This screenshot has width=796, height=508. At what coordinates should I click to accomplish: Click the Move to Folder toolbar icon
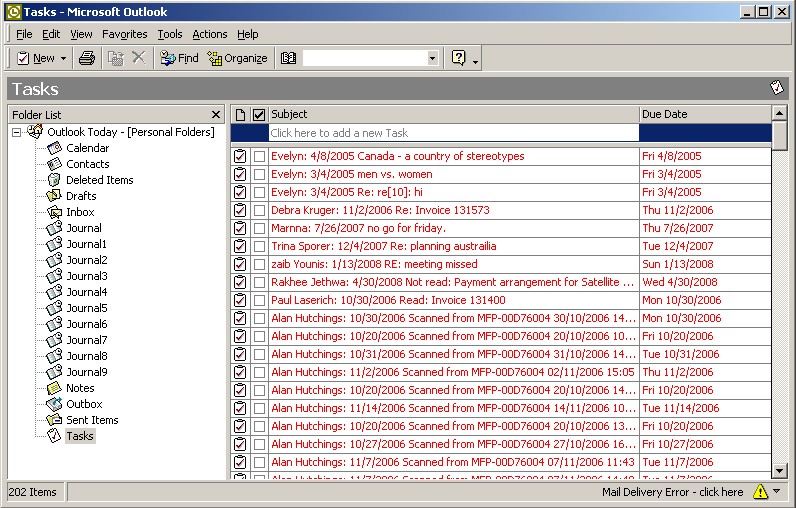coord(116,58)
